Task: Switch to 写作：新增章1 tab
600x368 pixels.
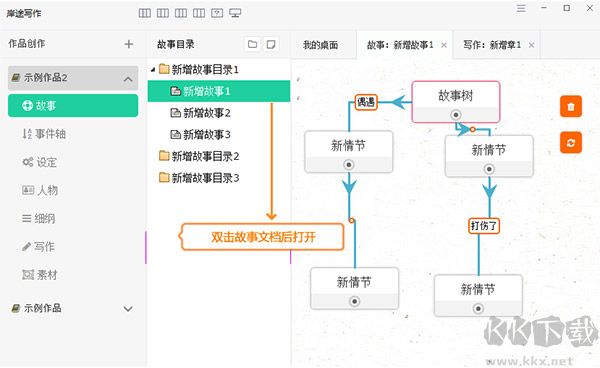Action: click(492, 45)
